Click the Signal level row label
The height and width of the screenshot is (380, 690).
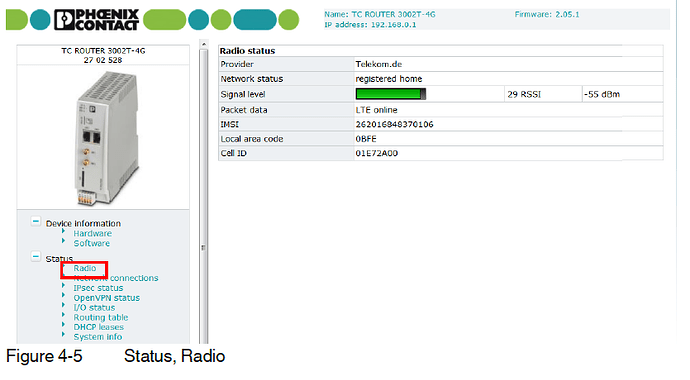(242, 94)
